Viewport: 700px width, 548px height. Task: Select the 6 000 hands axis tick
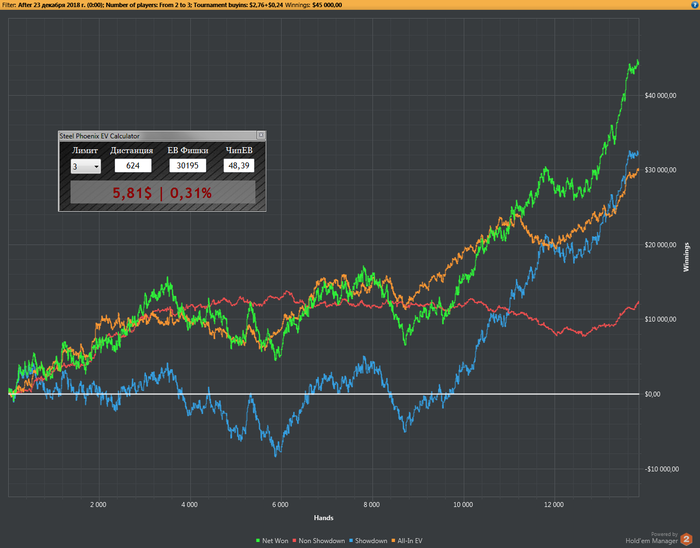point(280,505)
